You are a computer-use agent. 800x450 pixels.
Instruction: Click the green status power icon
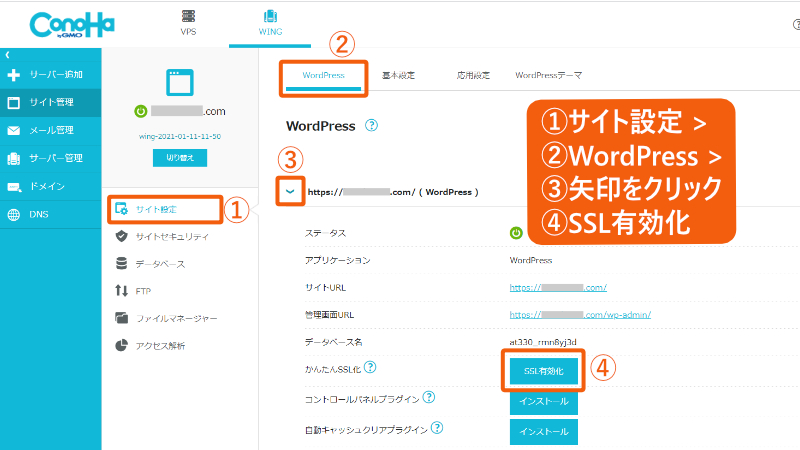516,233
